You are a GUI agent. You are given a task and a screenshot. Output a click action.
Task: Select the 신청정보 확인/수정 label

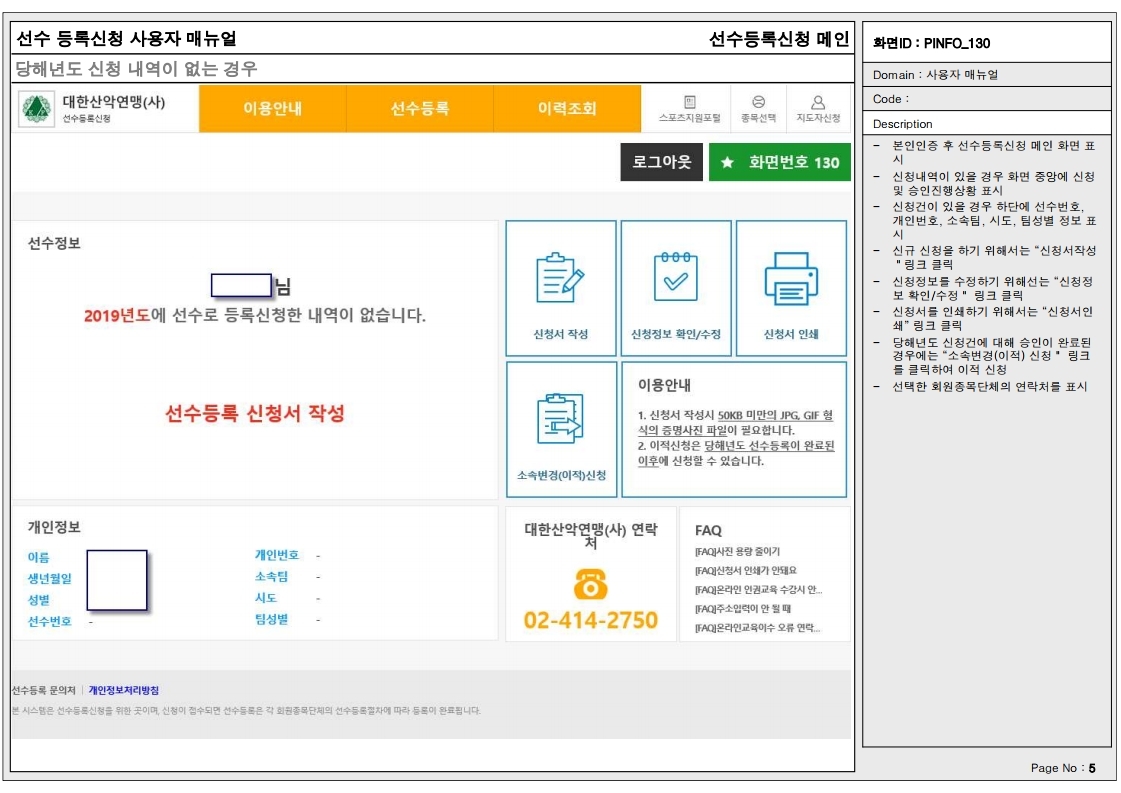[x=676, y=334]
